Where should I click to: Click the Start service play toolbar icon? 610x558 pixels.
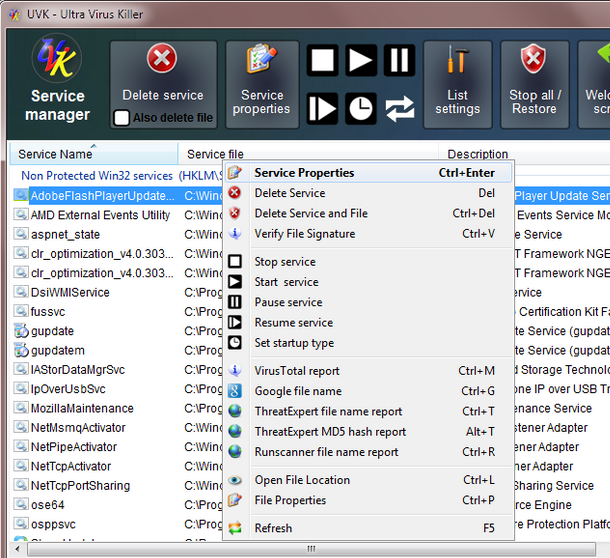pos(361,60)
